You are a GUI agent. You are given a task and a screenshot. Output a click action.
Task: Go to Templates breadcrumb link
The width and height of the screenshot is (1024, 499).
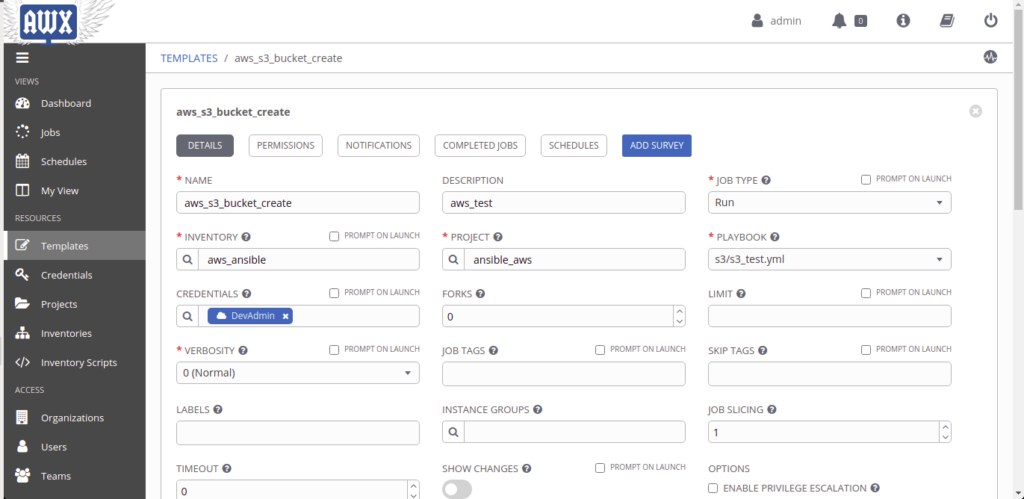click(x=189, y=58)
